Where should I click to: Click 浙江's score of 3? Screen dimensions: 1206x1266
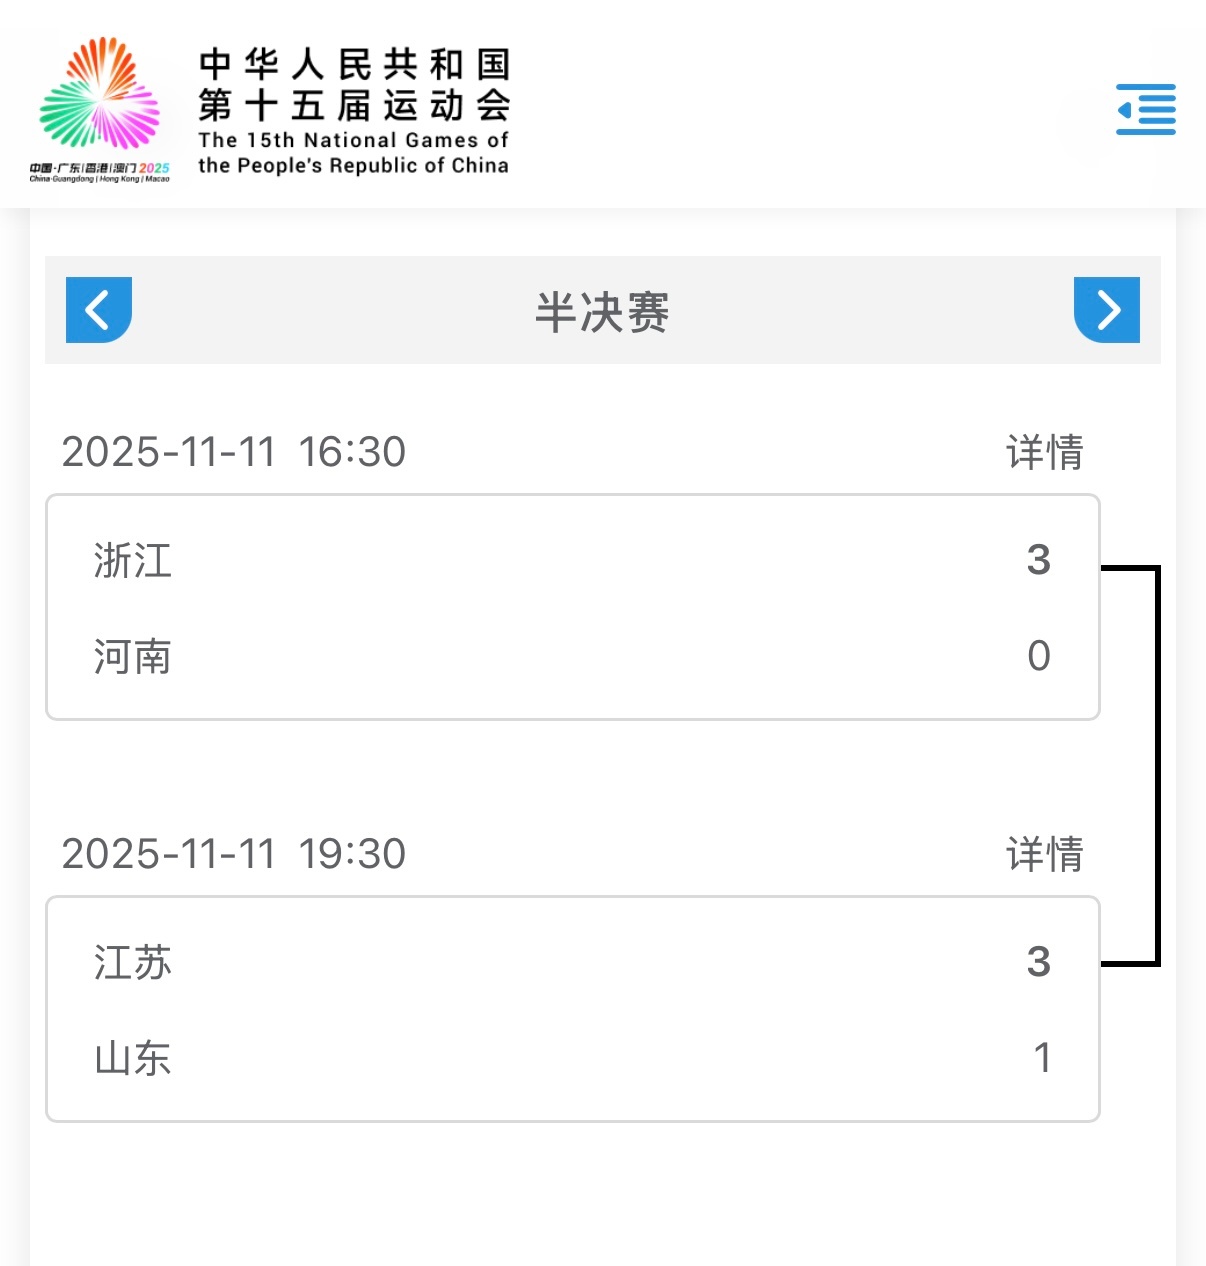point(1039,560)
